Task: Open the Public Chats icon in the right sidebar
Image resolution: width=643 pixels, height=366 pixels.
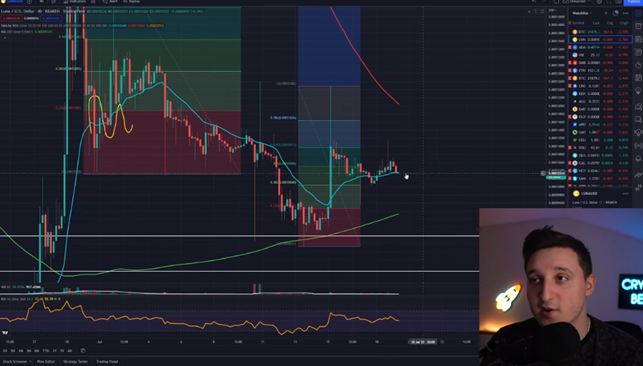Action: point(638,107)
